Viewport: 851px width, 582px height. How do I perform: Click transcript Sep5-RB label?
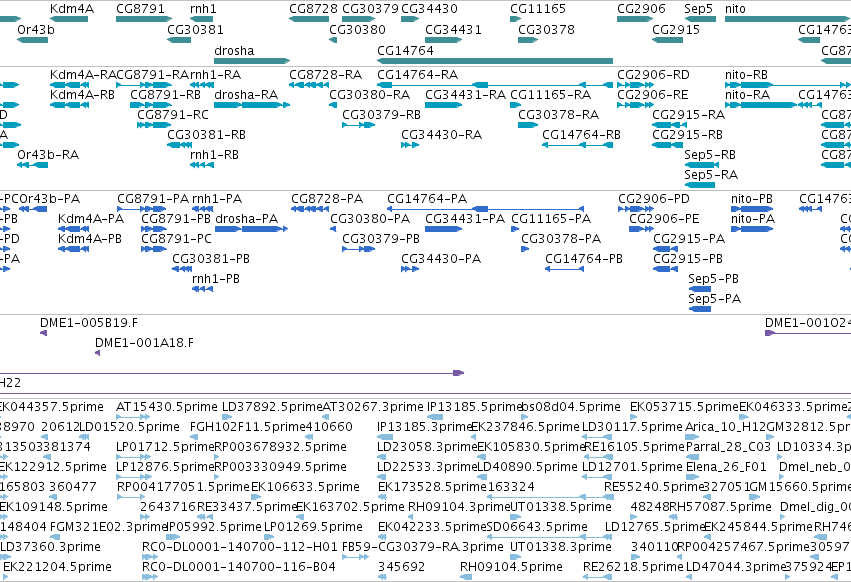[710, 155]
